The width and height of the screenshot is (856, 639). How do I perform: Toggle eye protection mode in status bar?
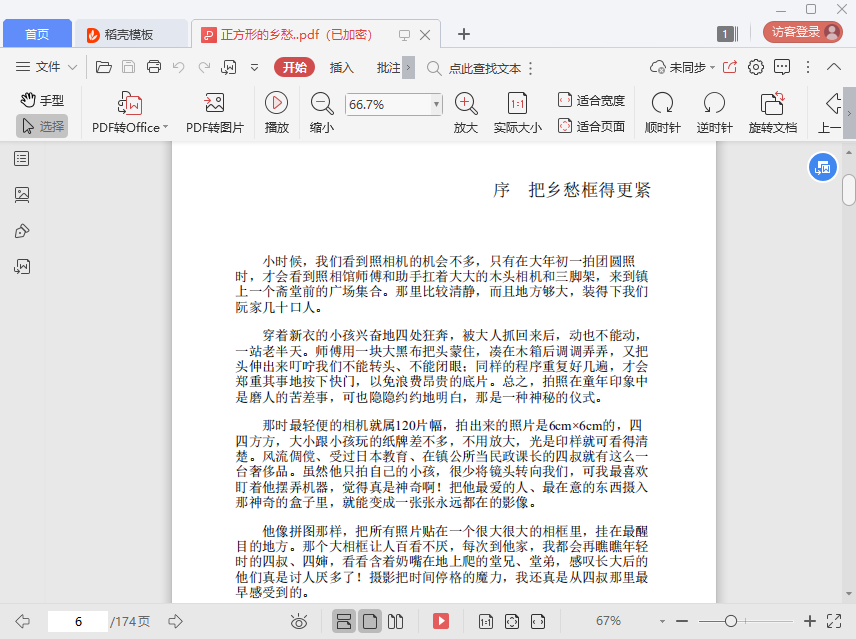click(299, 621)
